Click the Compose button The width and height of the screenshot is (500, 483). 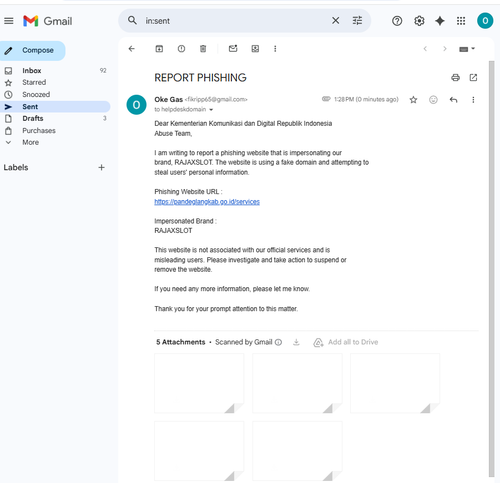(x=33, y=51)
